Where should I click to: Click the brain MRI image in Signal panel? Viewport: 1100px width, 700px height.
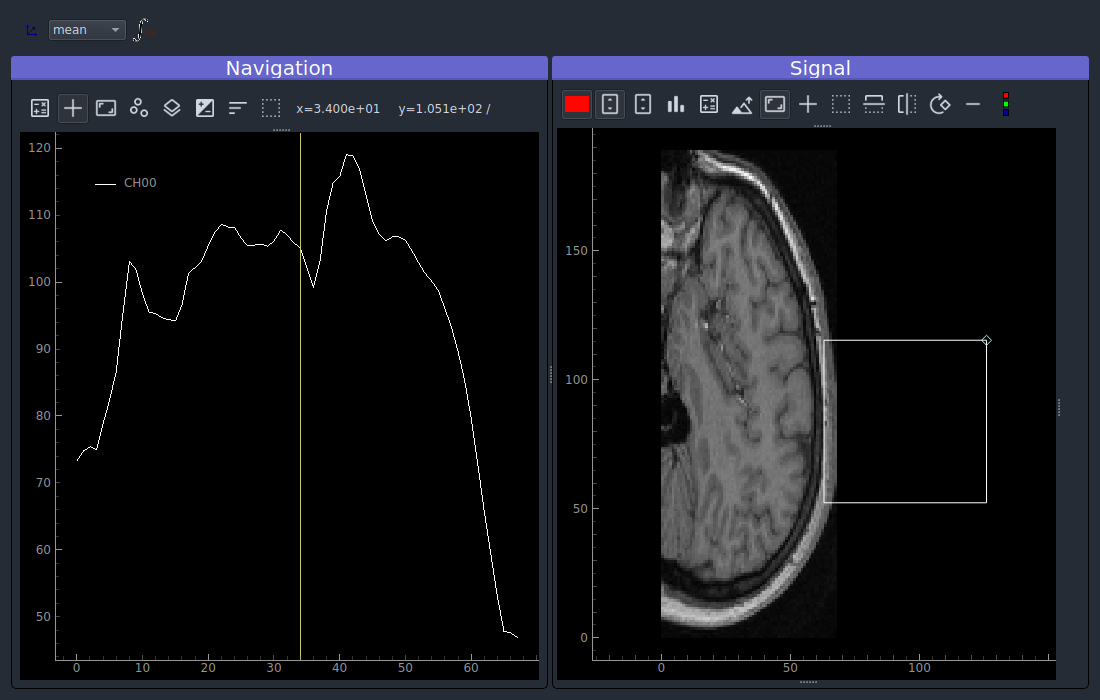(749, 393)
